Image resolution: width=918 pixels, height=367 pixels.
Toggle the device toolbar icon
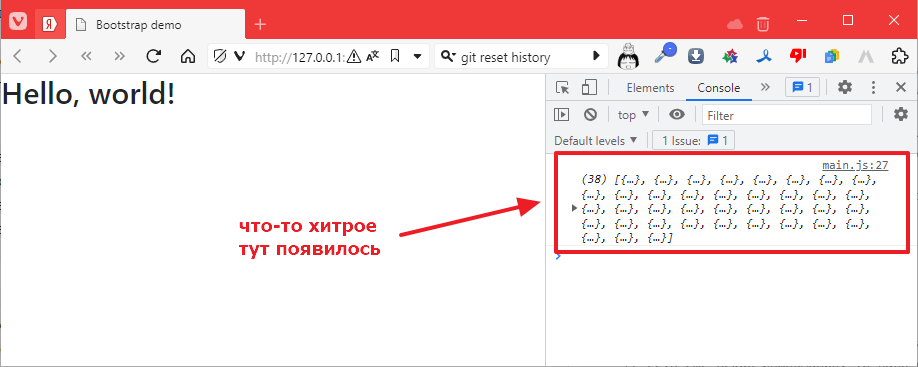(x=588, y=88)
